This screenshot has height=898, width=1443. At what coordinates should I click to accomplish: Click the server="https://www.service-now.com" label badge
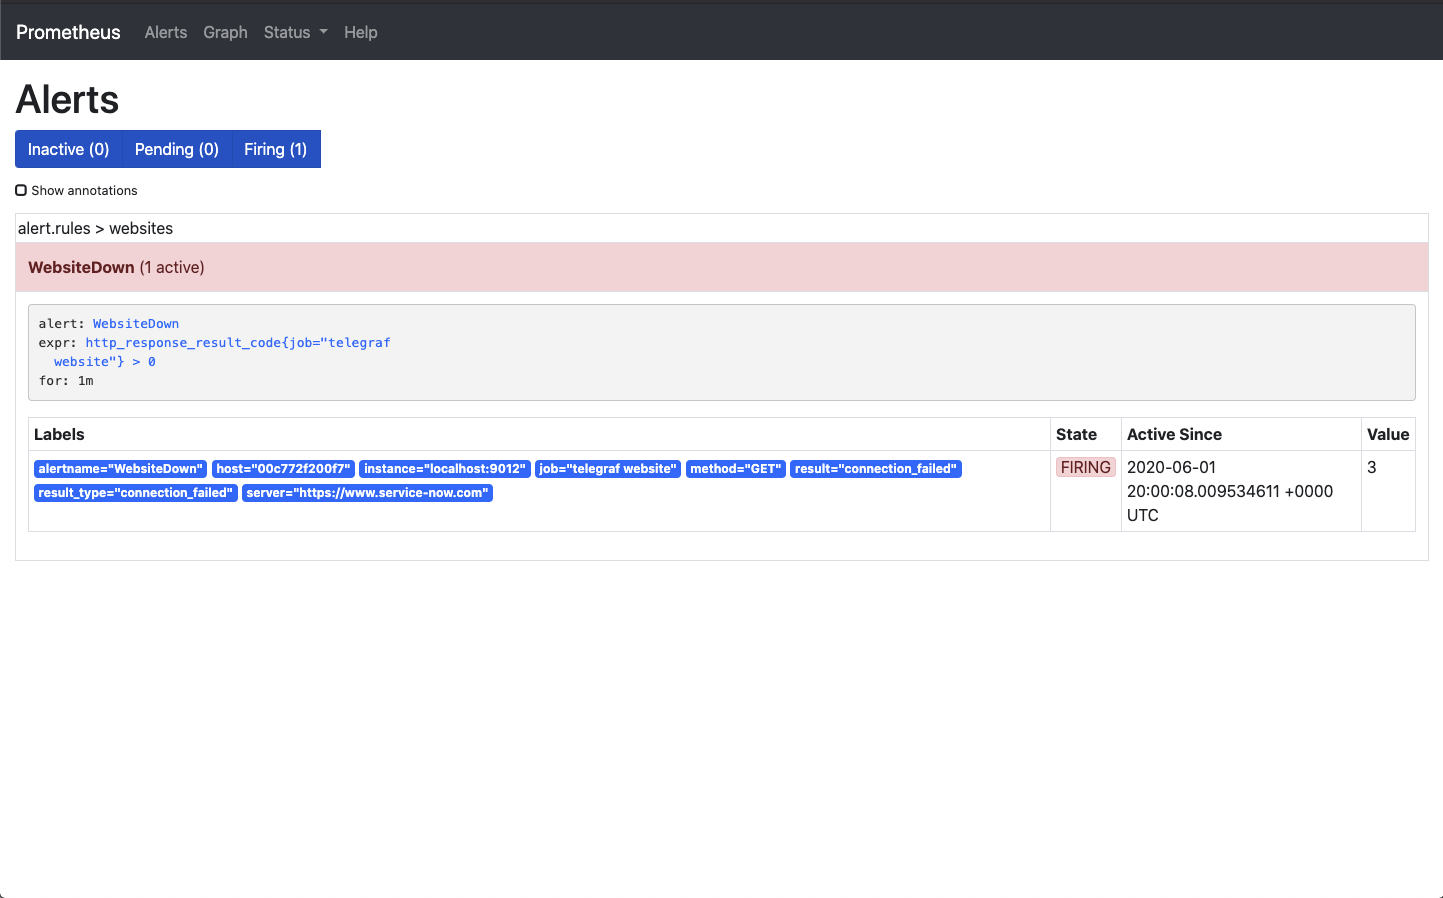[x=366, y=492]
